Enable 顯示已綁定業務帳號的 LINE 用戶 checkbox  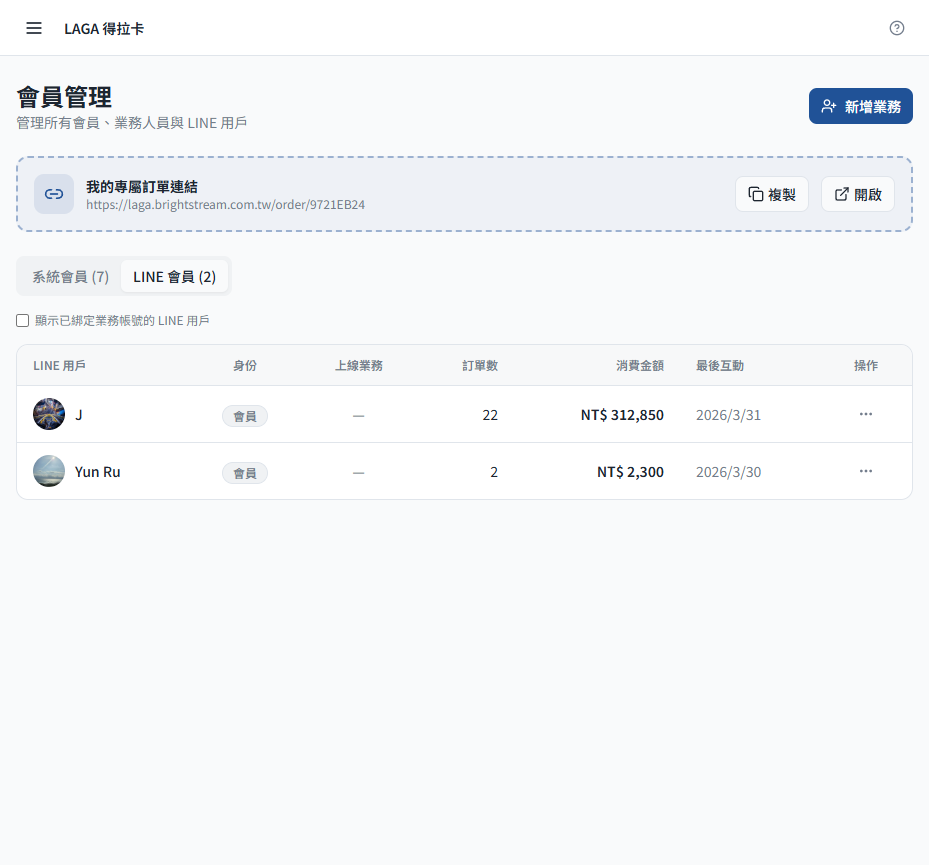tap(23, 321)
